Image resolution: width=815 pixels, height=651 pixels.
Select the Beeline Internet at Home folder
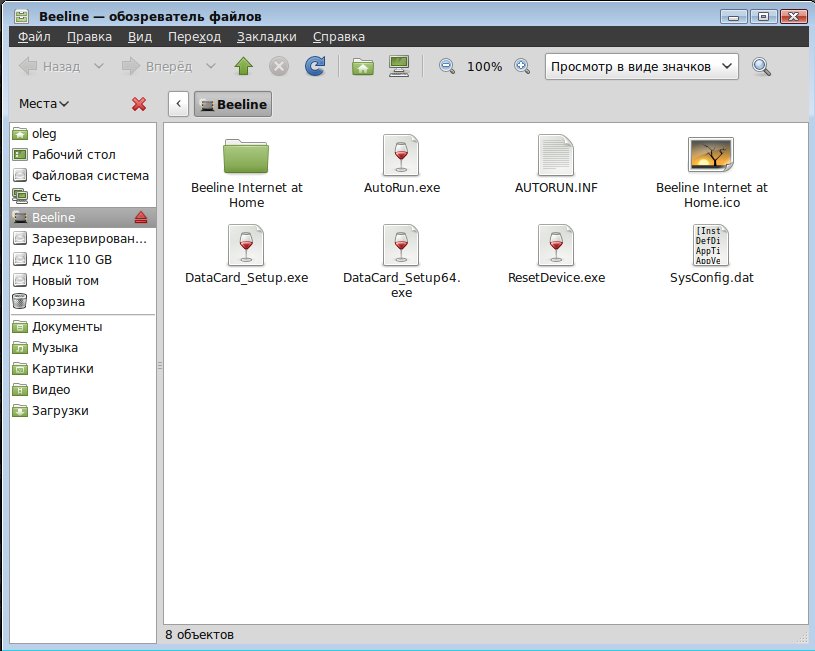tap(246, 173)
